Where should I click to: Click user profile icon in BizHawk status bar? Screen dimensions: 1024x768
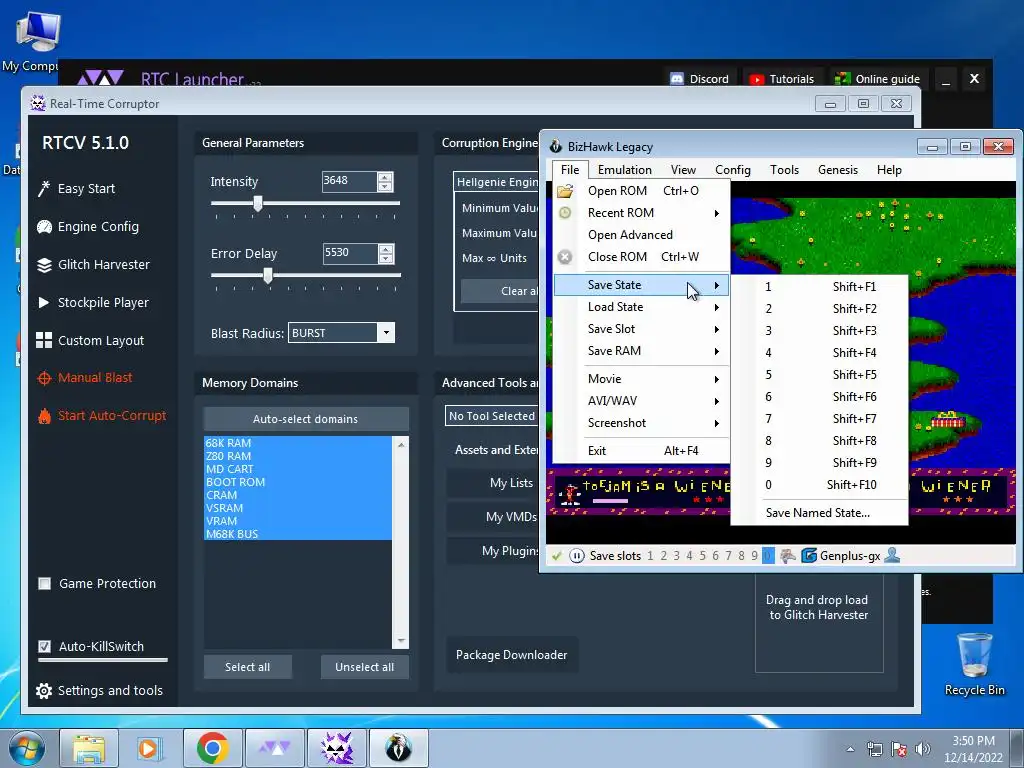click(892, 555)
